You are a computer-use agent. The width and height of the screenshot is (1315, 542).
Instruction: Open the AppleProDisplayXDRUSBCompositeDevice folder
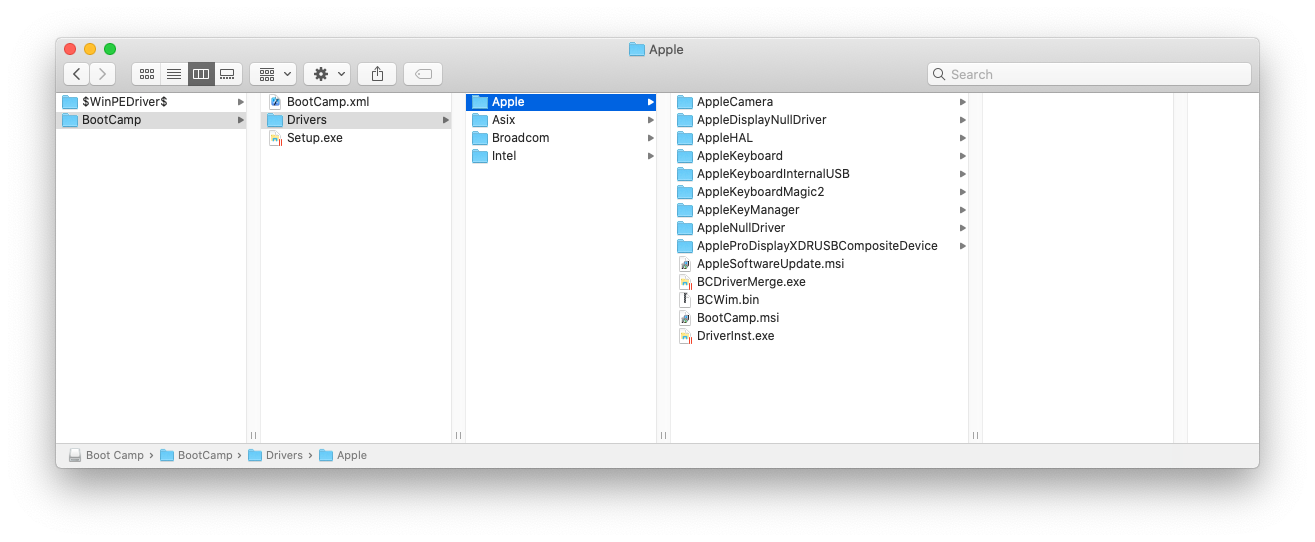pos(820,246)
